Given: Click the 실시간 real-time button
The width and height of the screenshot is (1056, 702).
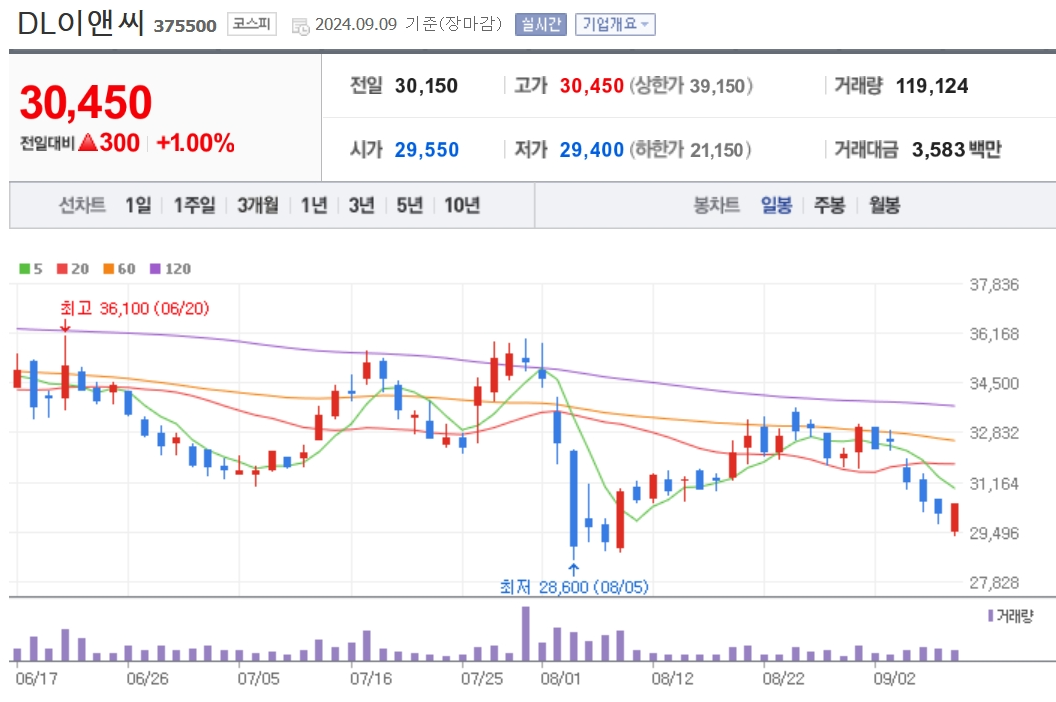Looking at the screenshot, I should pyautogui.click(x=540, y=24).
